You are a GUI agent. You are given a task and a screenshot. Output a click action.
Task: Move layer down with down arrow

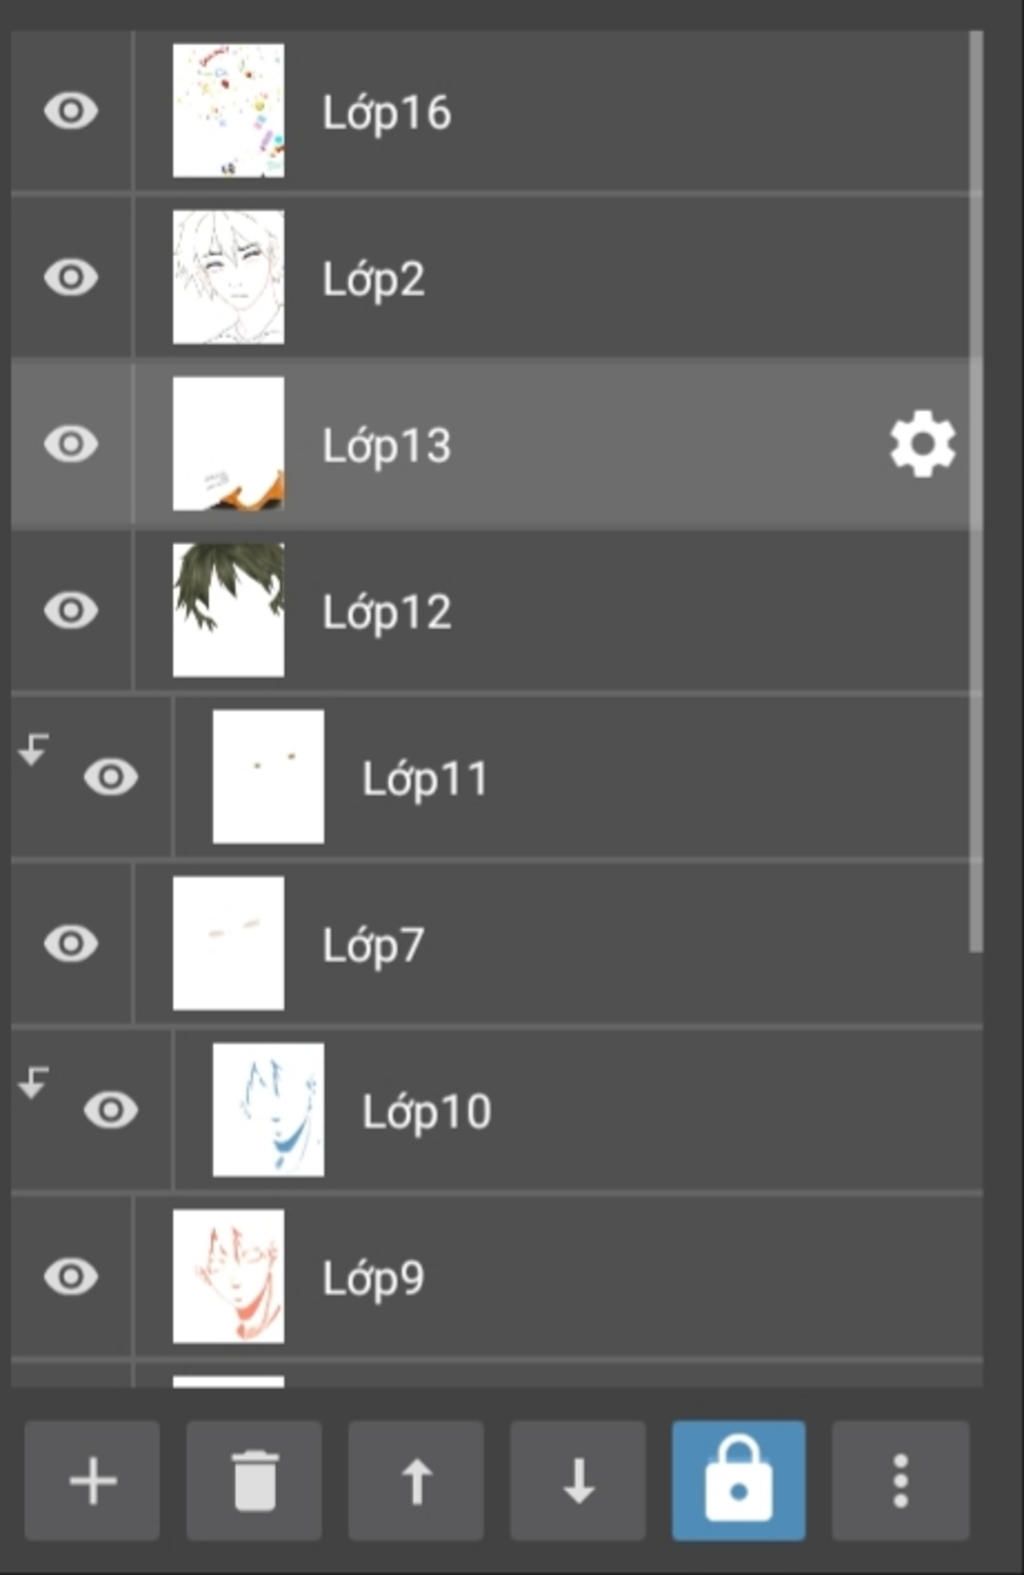click(578, 1480)
